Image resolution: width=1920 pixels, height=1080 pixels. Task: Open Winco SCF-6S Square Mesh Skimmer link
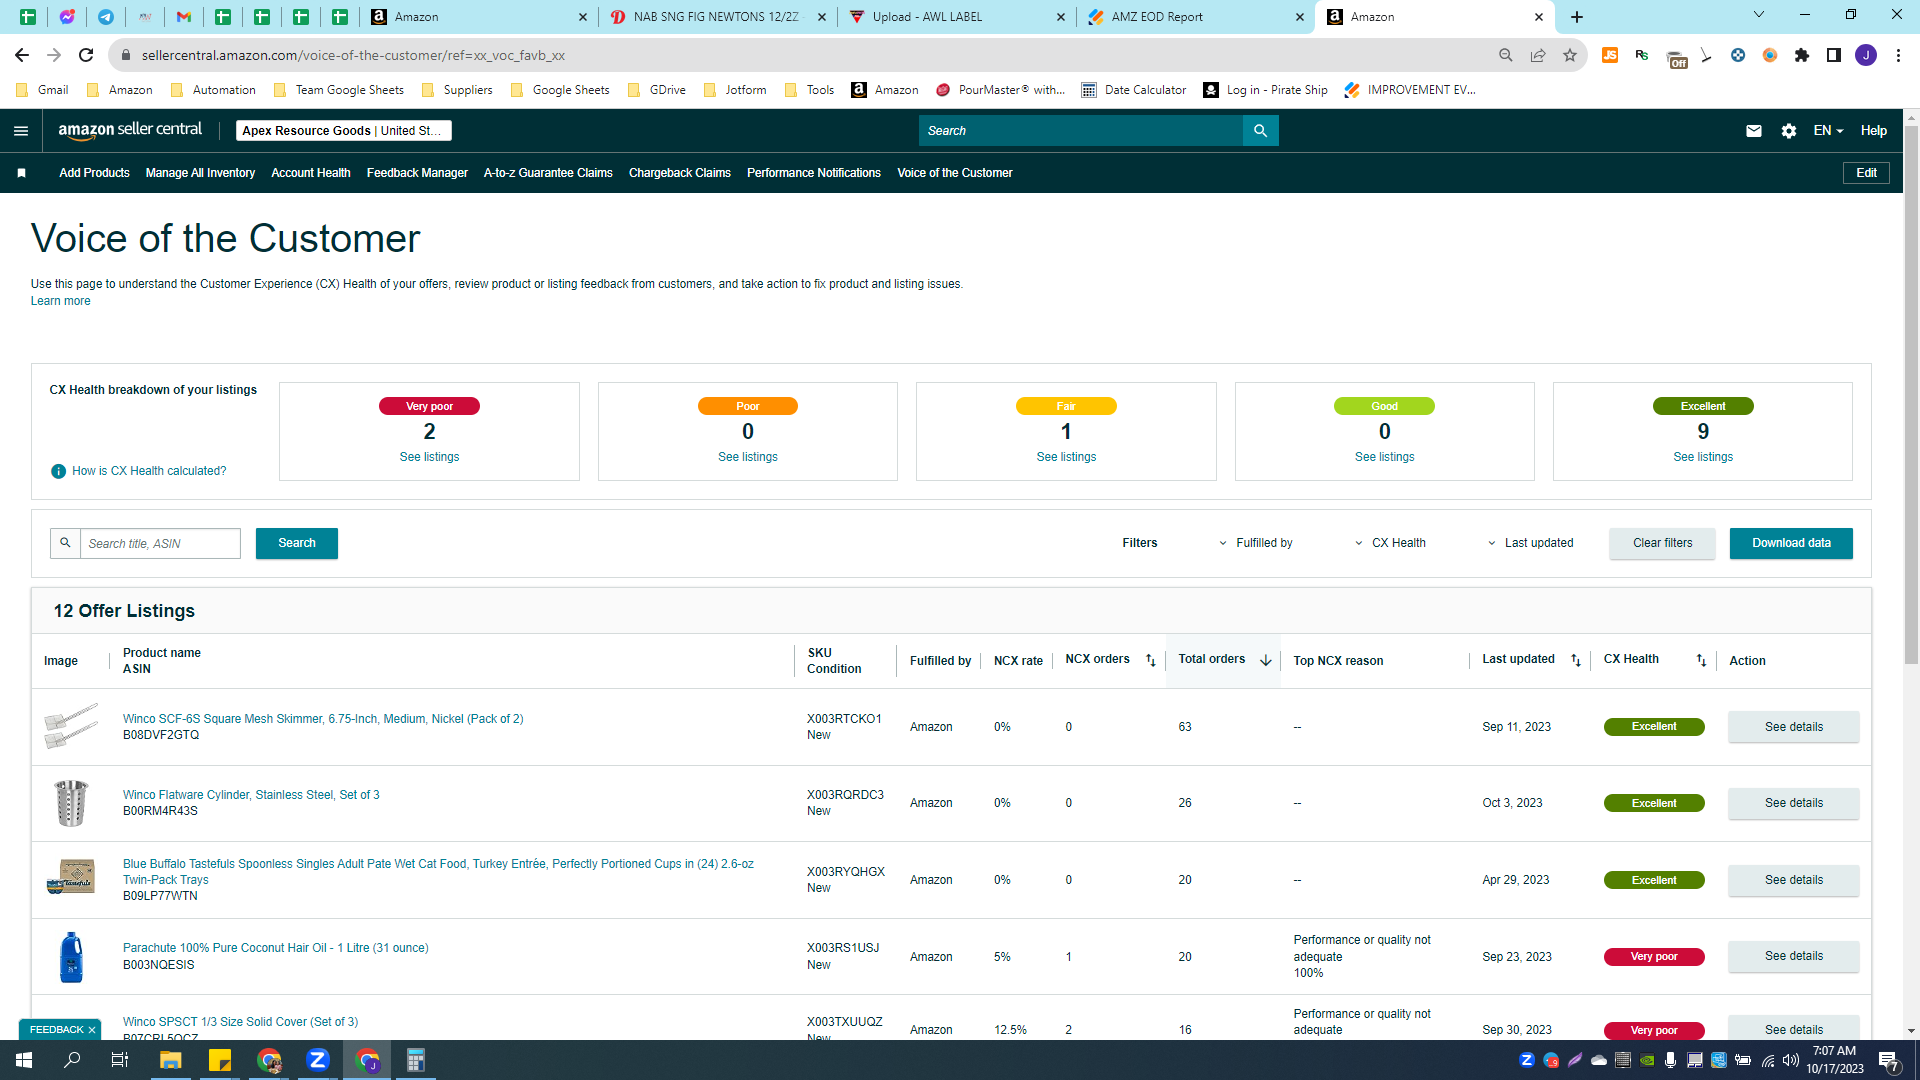(x=323, y=719)
